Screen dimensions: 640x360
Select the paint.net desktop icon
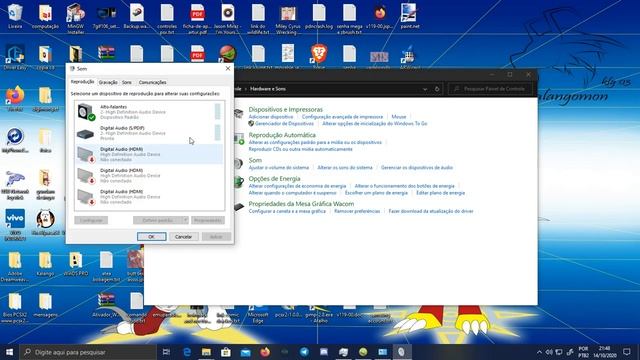click(409, 16)
